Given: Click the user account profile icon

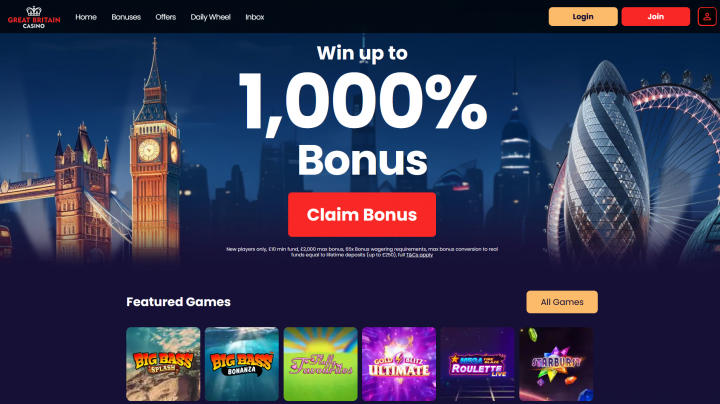Looking at the screenshot, I should click(x=707, y=17).
